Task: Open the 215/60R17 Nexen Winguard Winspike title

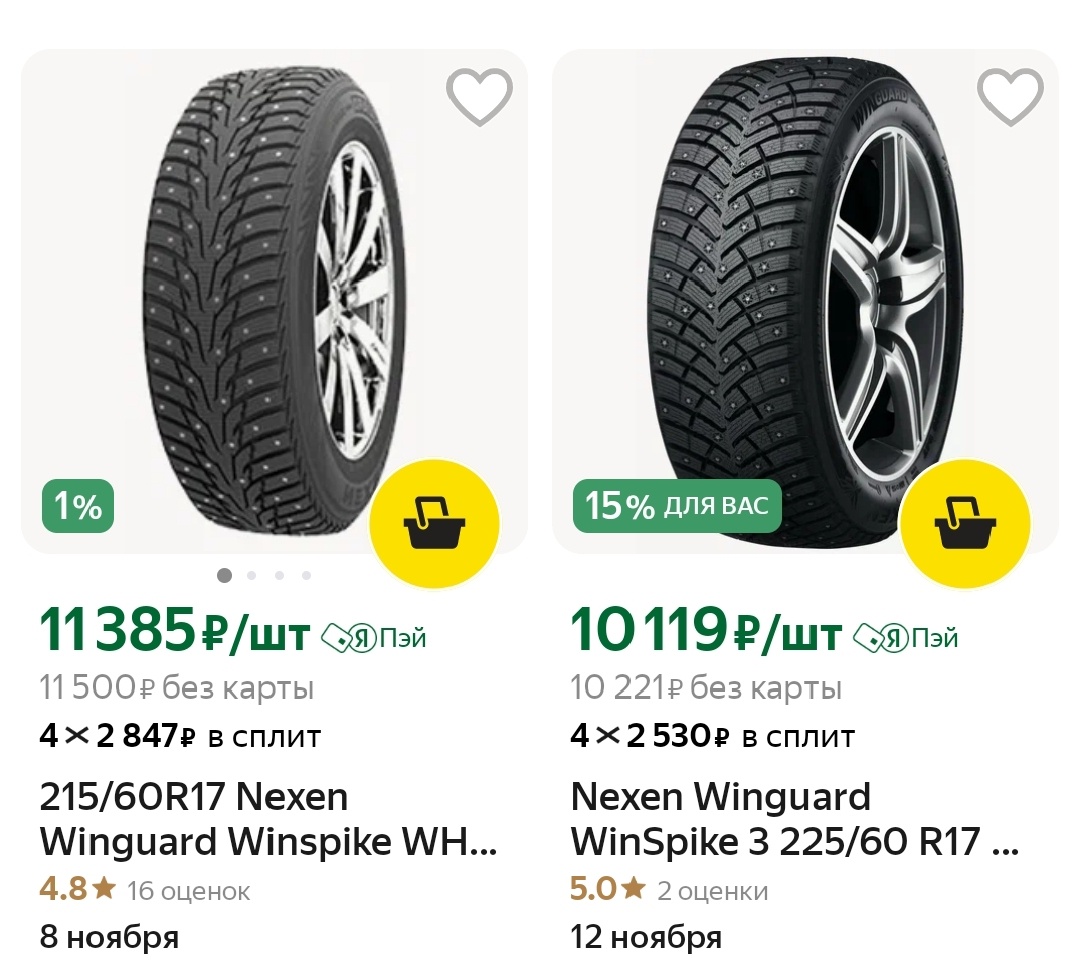Action: pos(268,819)
